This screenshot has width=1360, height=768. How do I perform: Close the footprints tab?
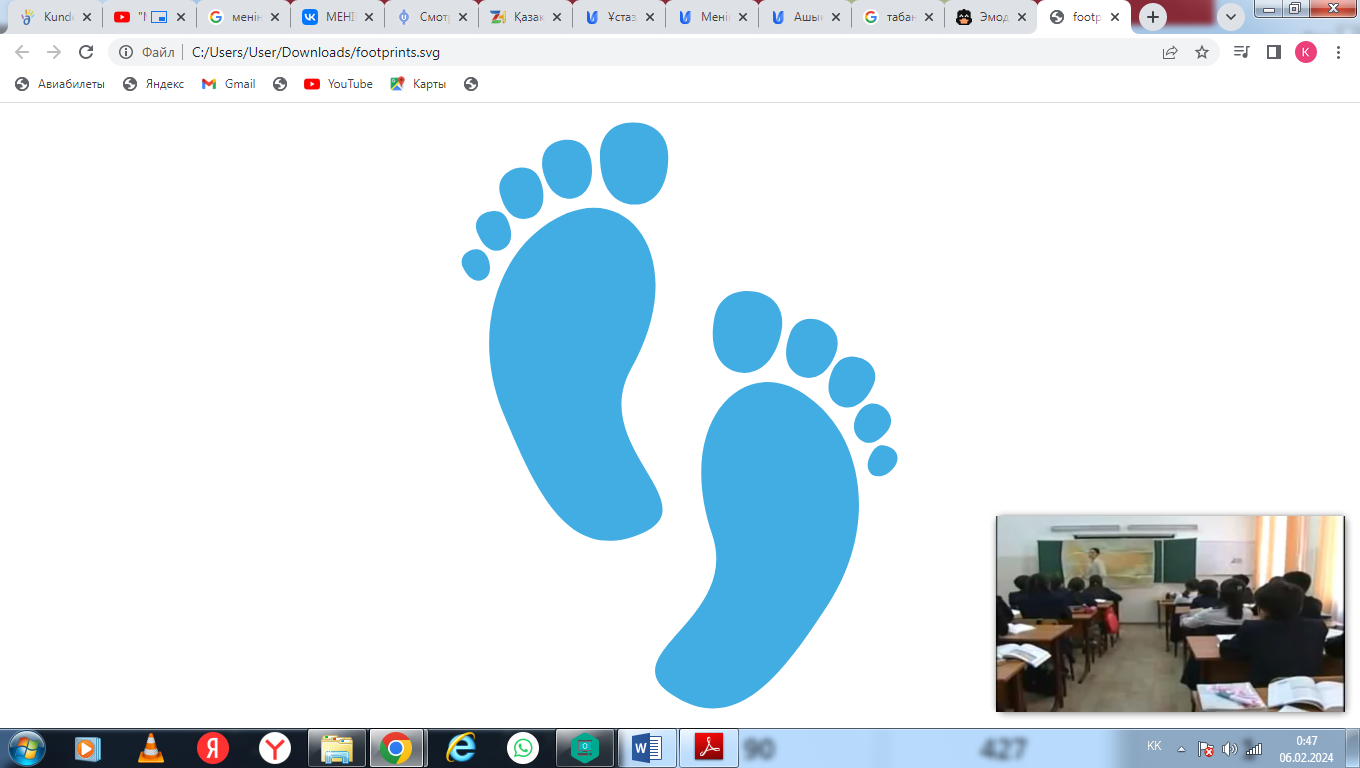click(x=1115, y=17)
